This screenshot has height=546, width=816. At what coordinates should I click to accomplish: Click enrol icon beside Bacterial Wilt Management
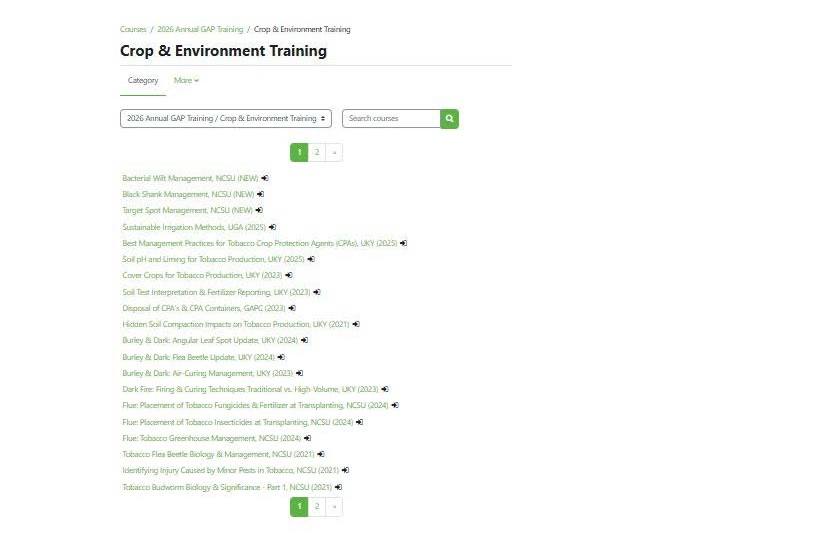(265, 178)
